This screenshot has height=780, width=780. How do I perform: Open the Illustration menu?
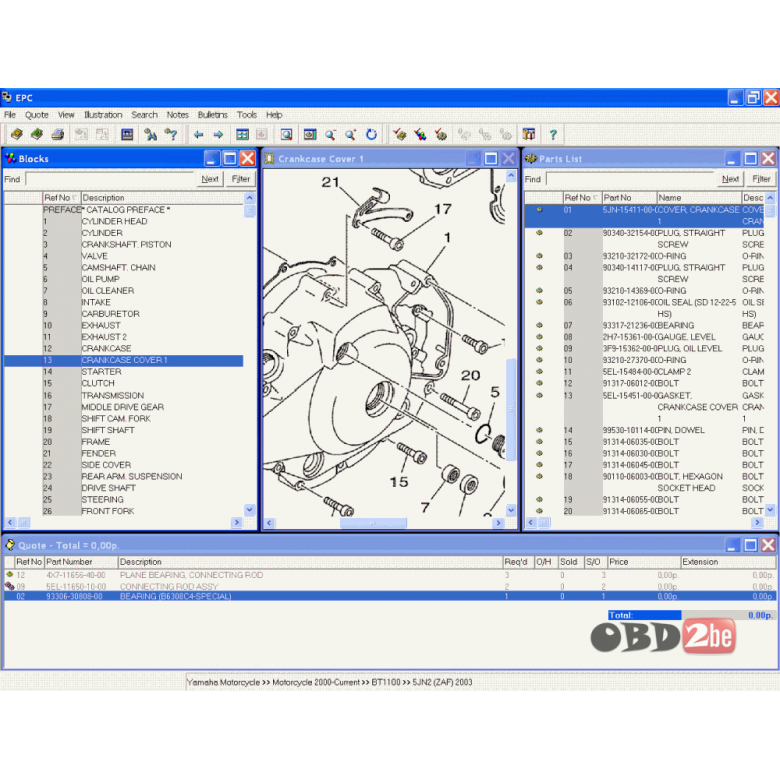(103, 115)
